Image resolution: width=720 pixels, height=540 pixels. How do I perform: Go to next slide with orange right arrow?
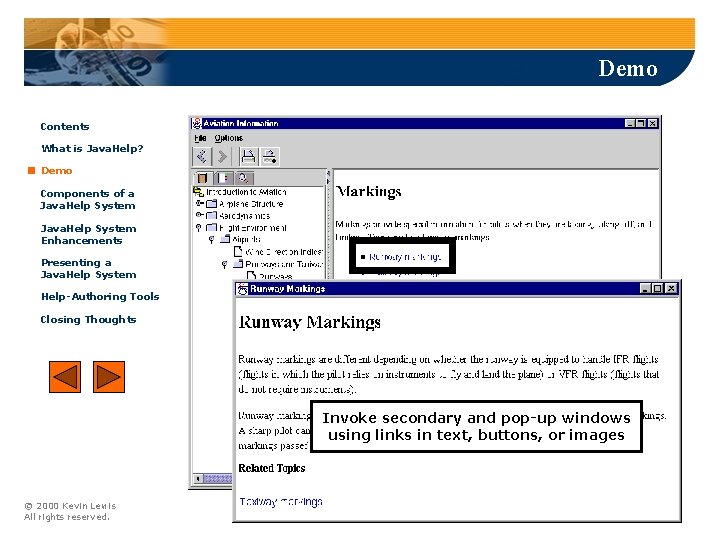(x=109, y=377)
